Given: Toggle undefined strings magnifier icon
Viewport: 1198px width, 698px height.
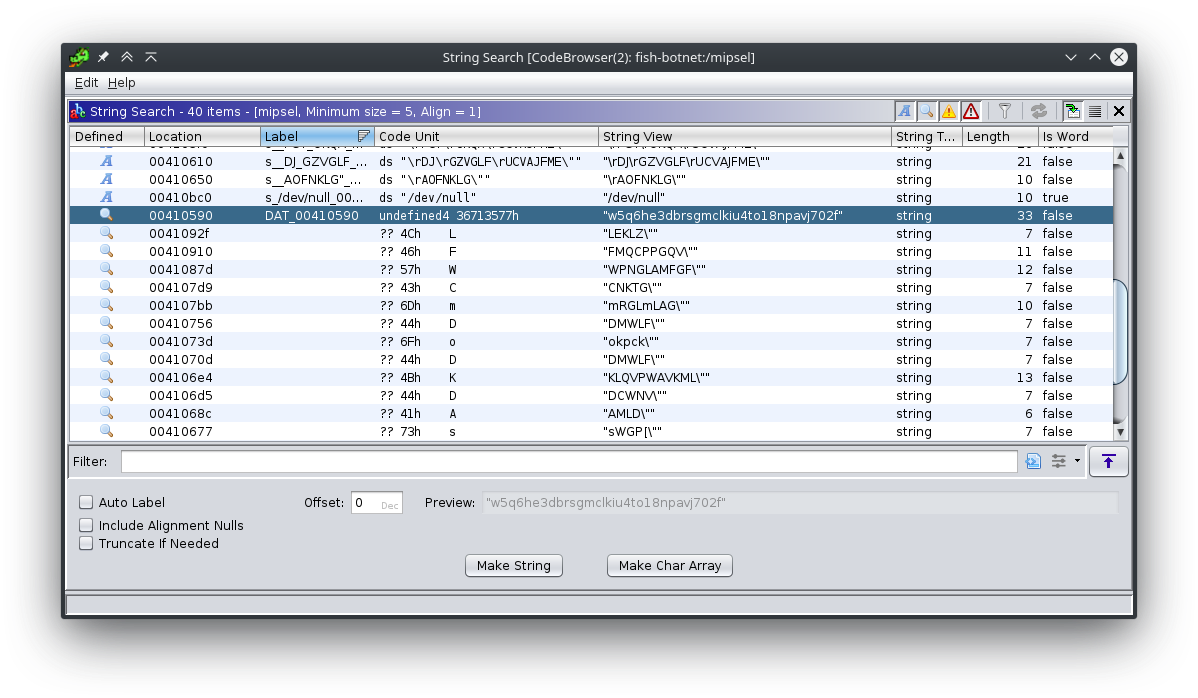Looking at the screenshot, I should 926,111.
